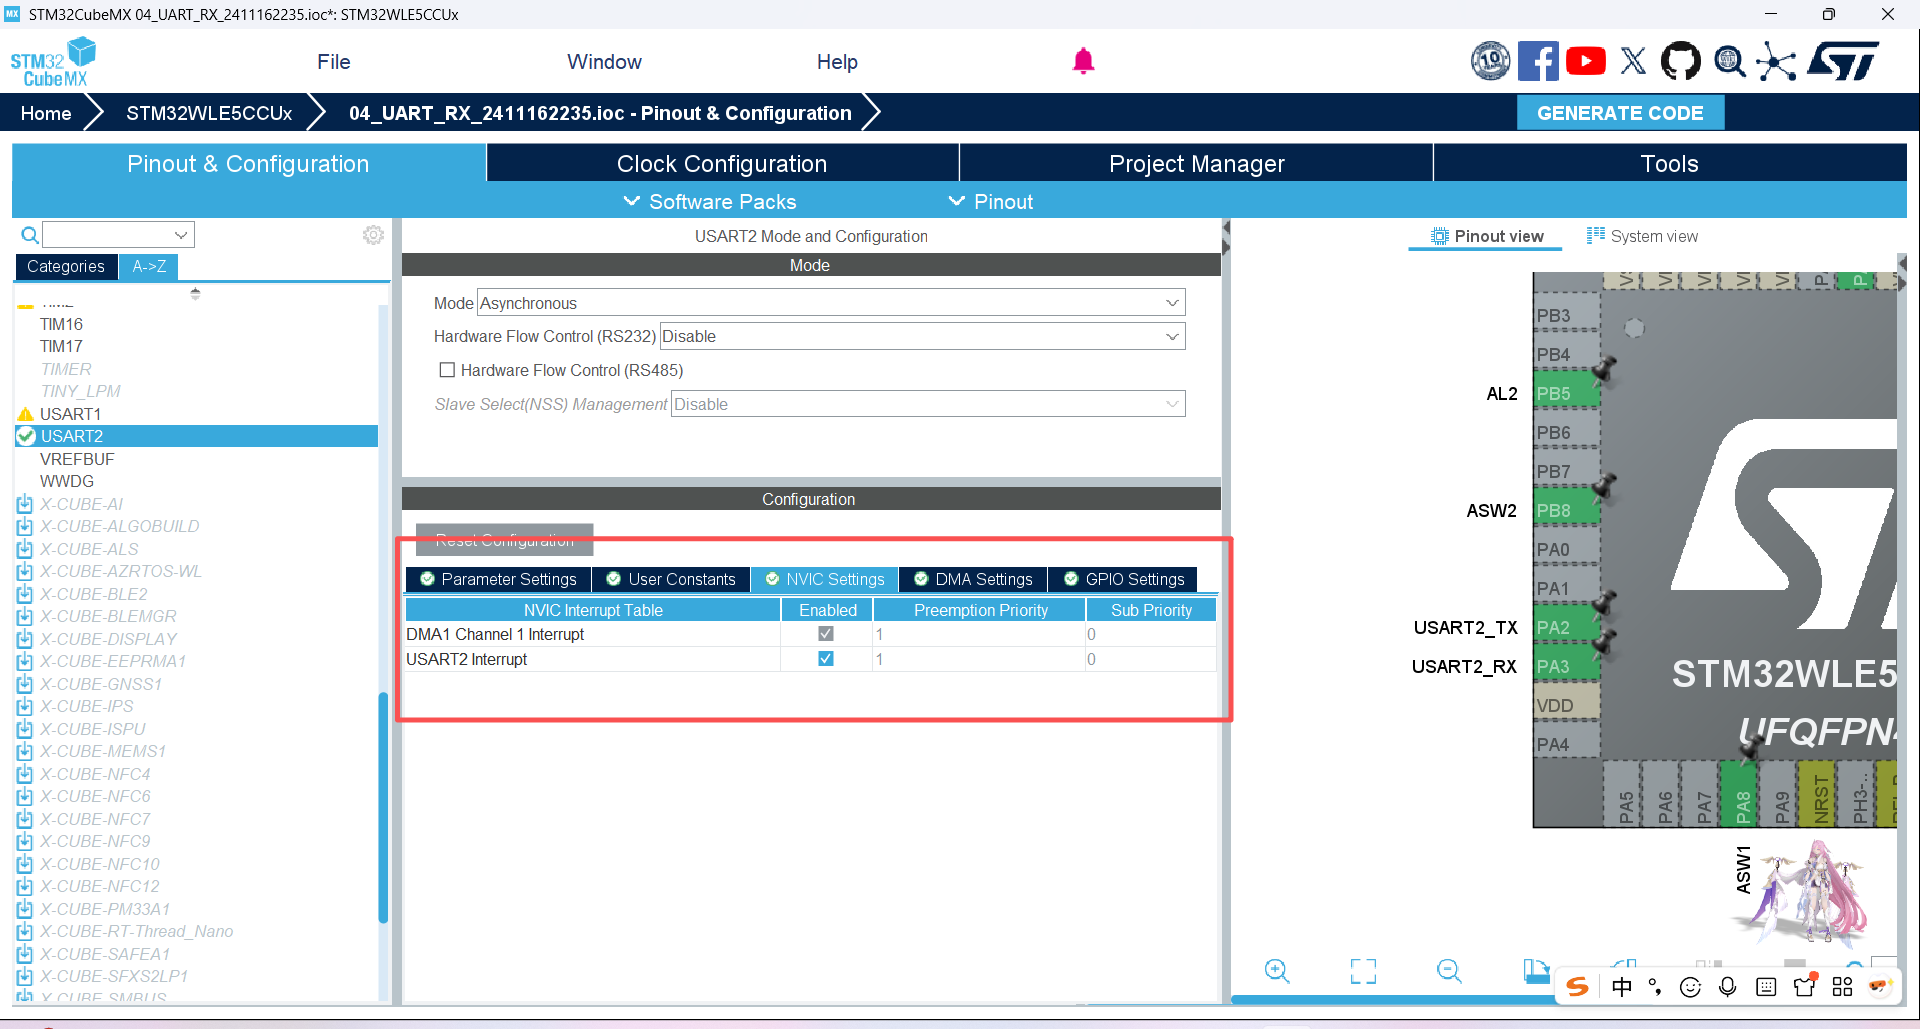Switch to System view
The width and height of the screenshot is (1920, 1029).
(x=1642, y=236)
